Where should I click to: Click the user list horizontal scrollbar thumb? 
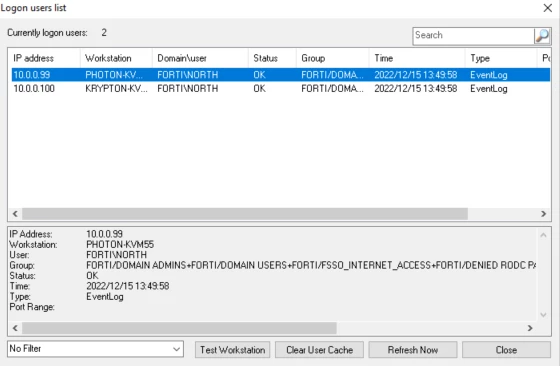click(245, 214)
